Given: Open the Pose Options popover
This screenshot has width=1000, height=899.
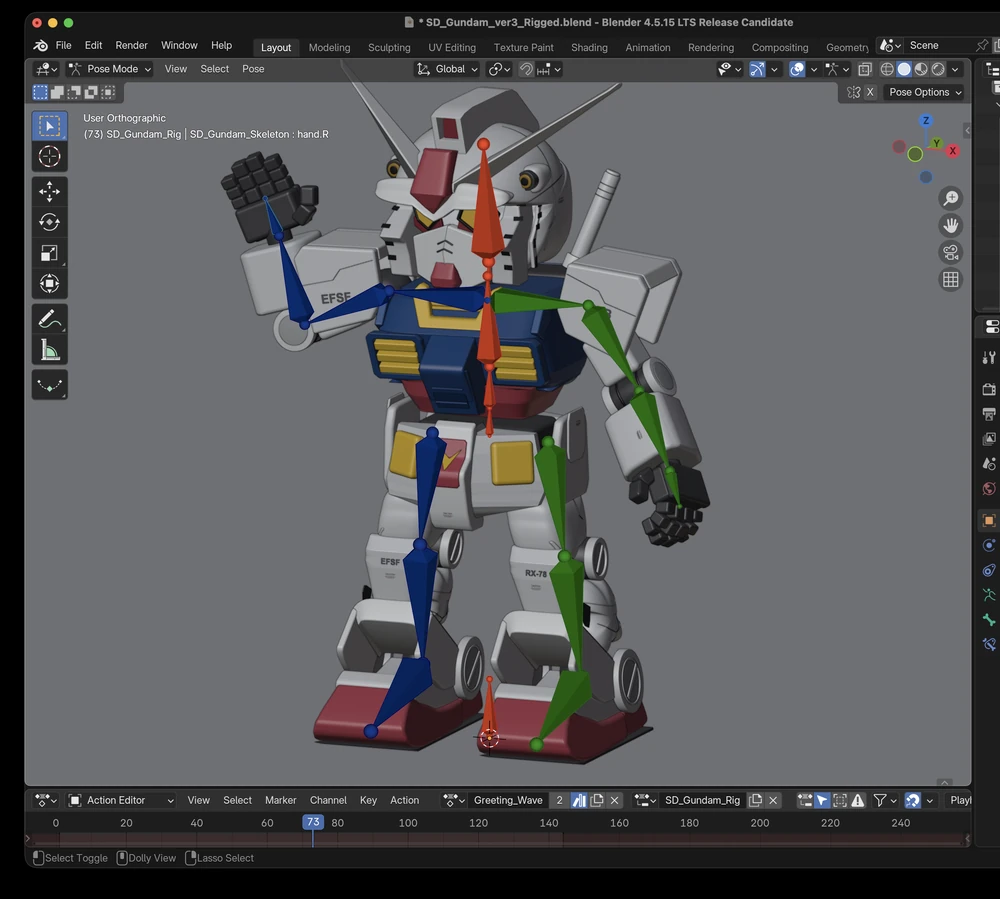Looking at the screenshot, I should 925,92.
